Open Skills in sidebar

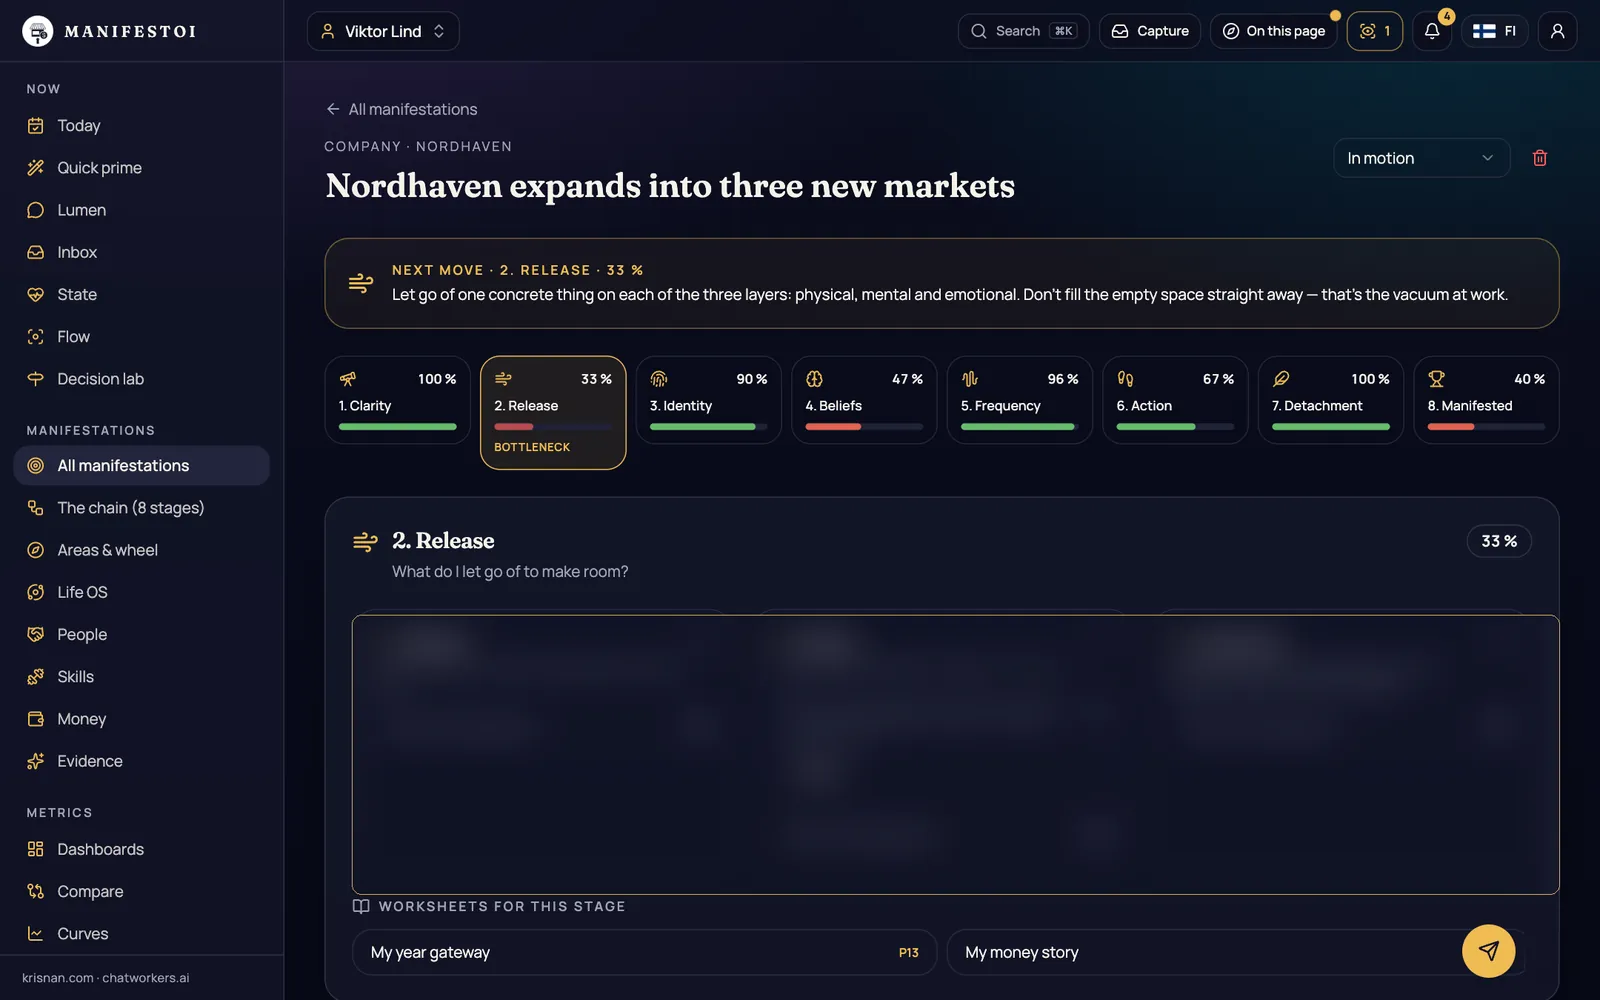click(142, 677)
